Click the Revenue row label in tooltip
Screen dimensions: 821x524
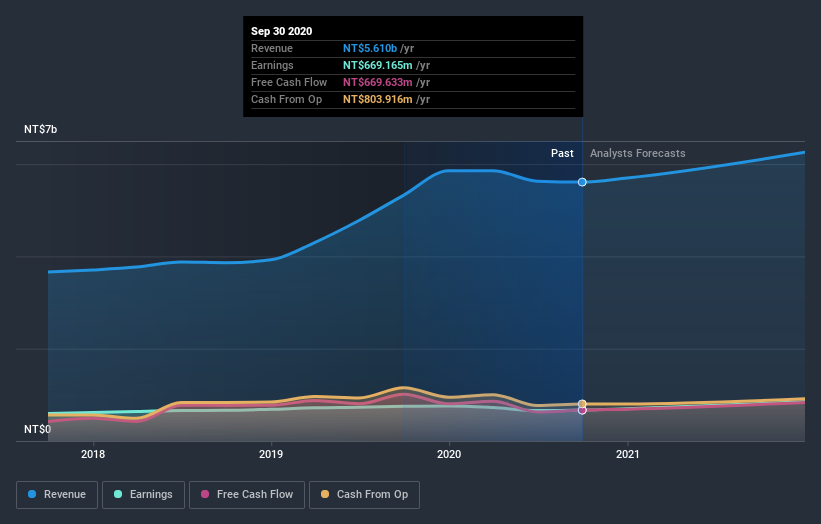272,48
